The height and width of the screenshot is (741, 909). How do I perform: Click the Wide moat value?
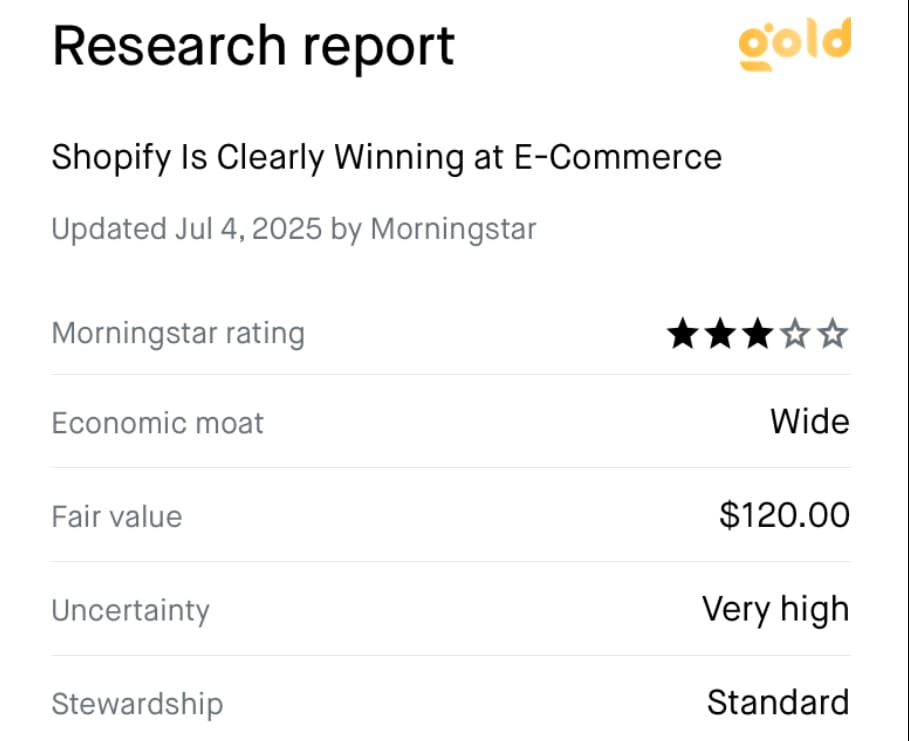[810, 422]
